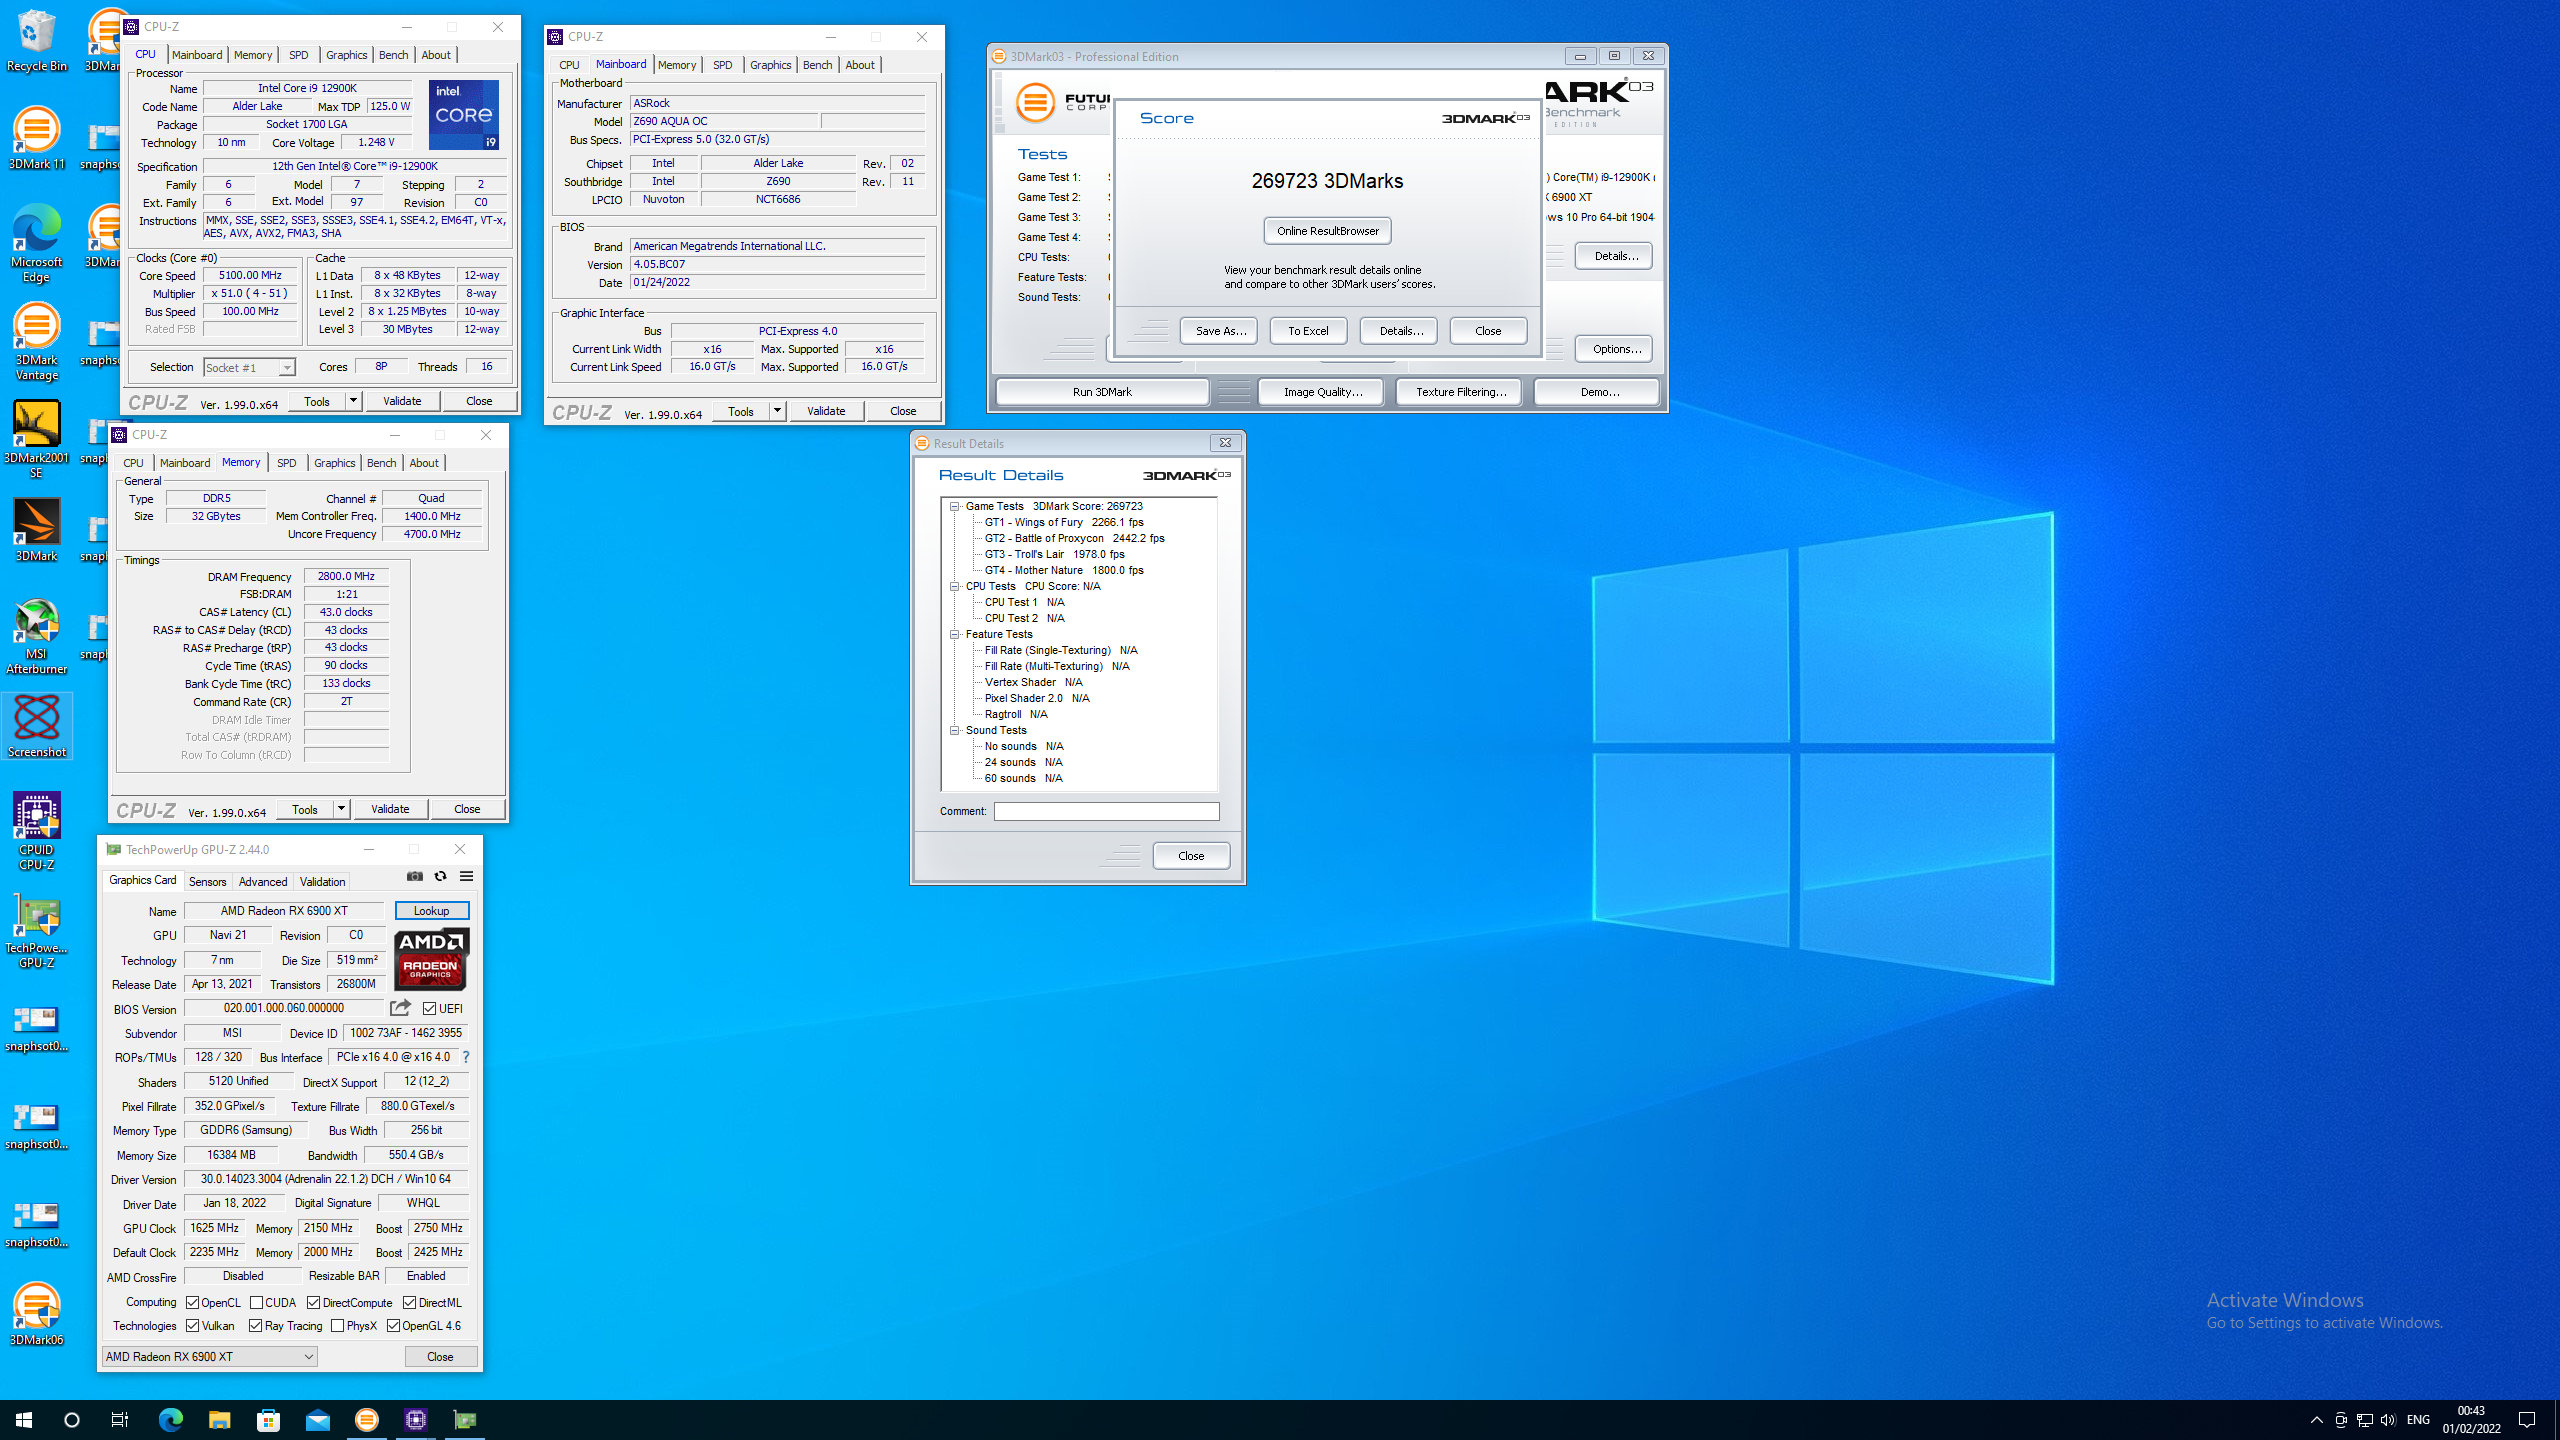Open GPU-Z hamburger menu icon

[x=466, y=876]
